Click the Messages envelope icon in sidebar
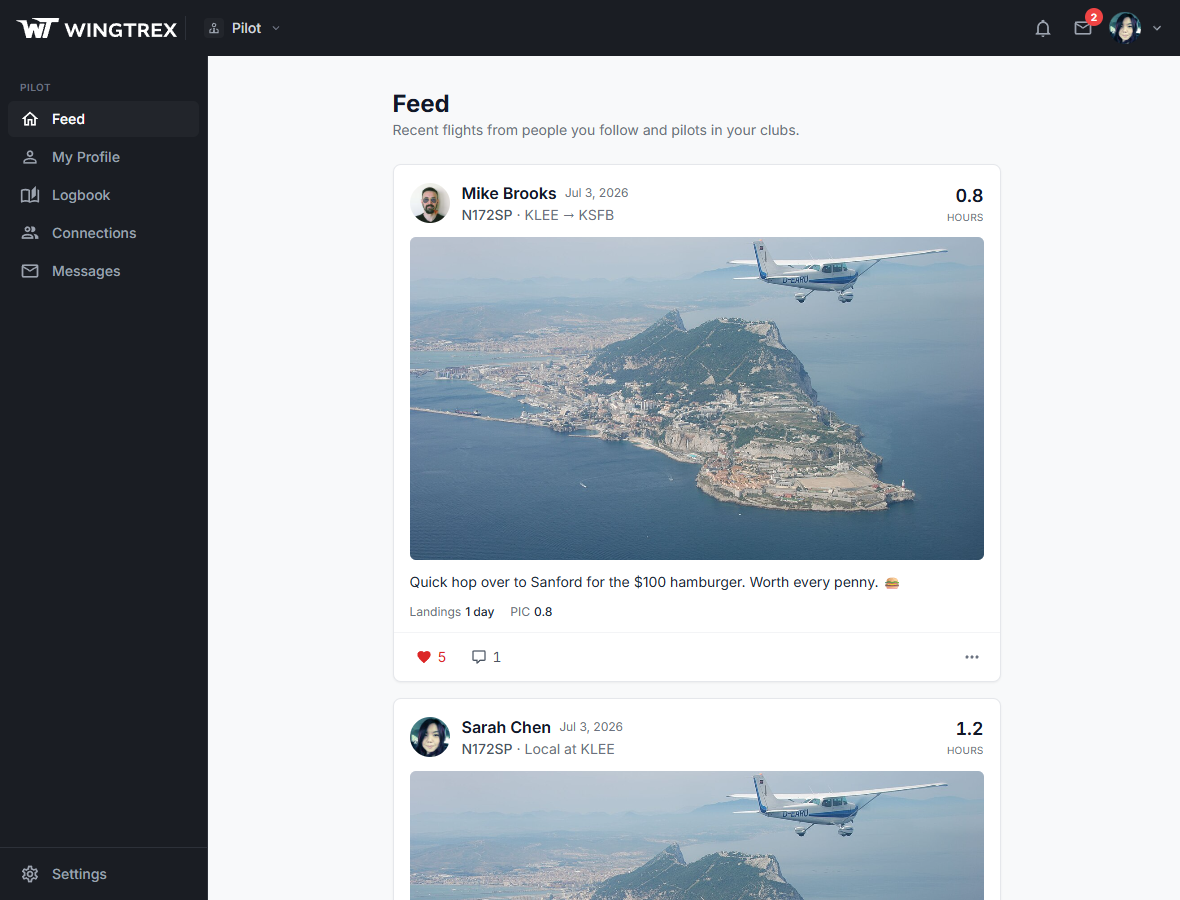 click(x=30, y=271)
